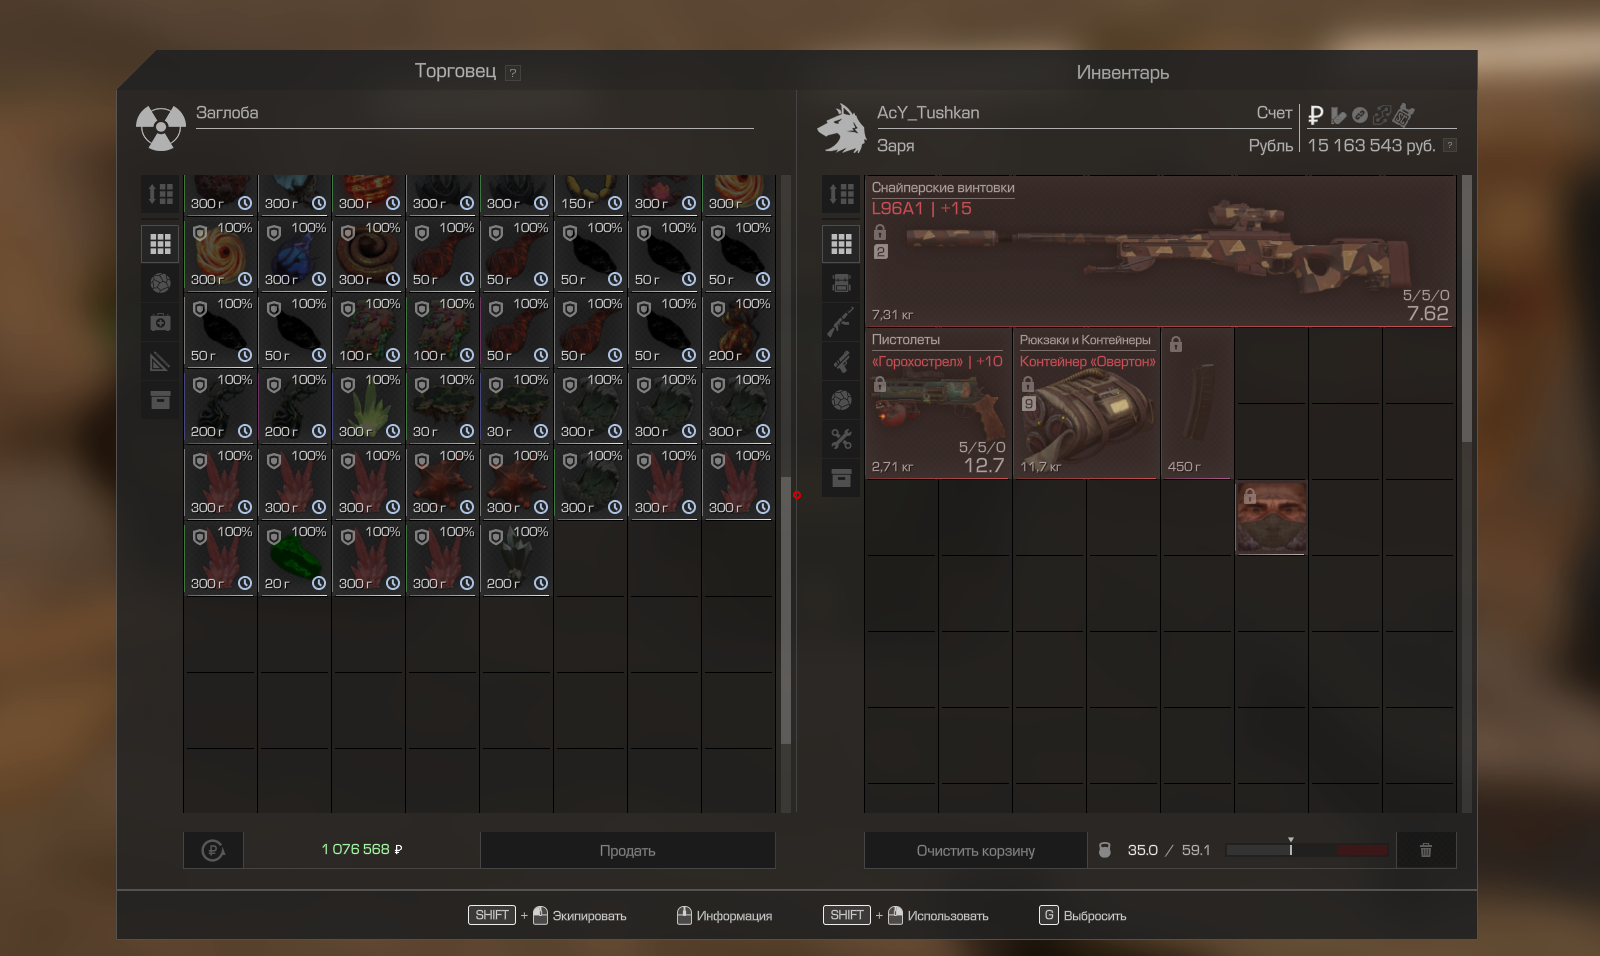
Task: Filter inventory by armor vest icon
Action: (x=841, y=283)
